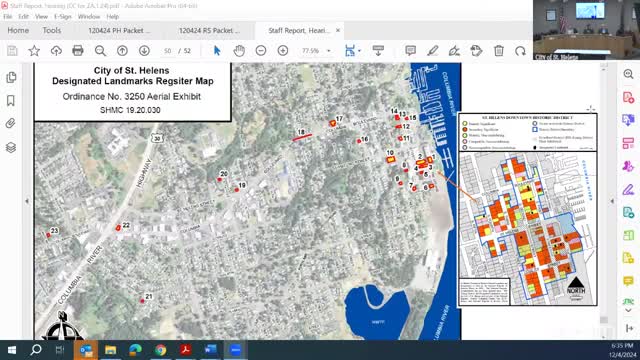Click the current page number field
This screenshot has width=640, height=360.
point(167,51)
